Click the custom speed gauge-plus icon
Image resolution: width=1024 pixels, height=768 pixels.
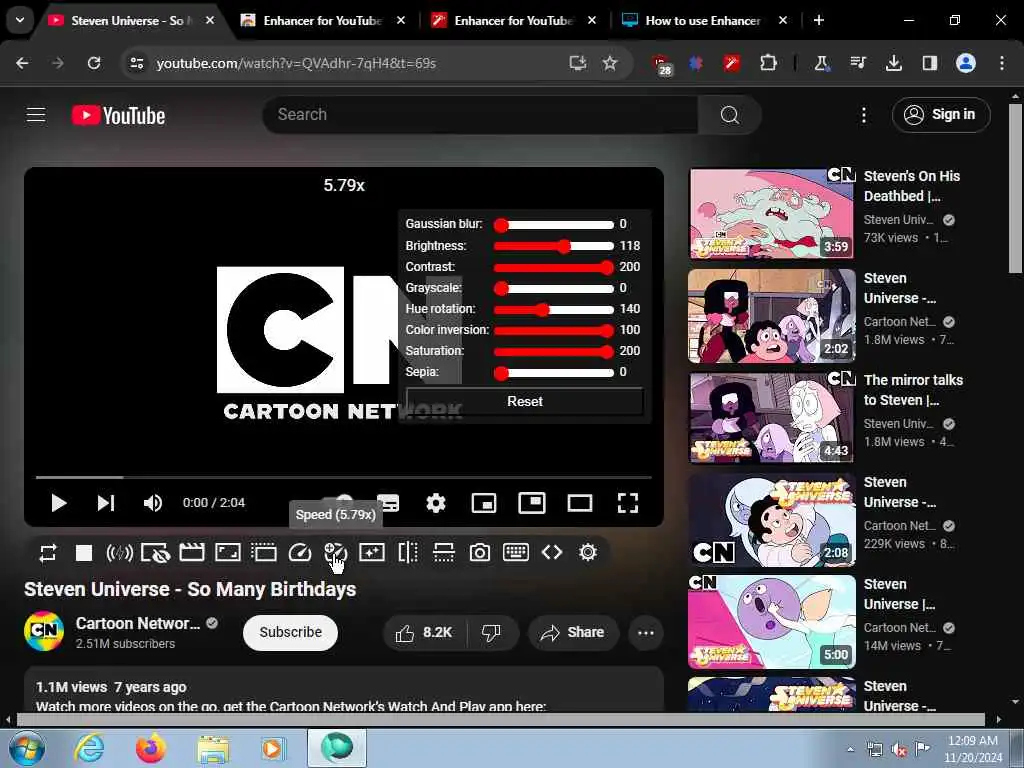tap(336, 553)
